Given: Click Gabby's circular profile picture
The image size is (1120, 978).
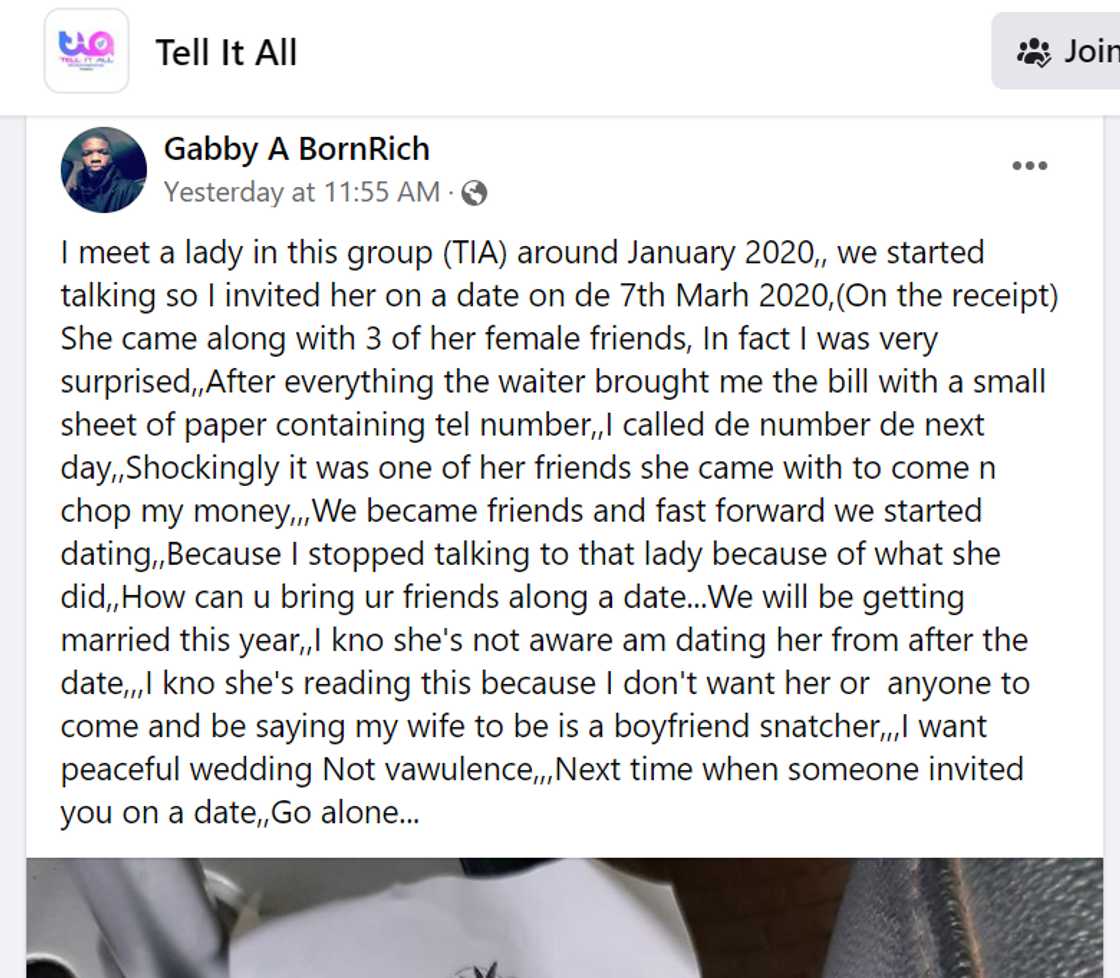Looking at the screenshot, I should click(x=104, y=169).
